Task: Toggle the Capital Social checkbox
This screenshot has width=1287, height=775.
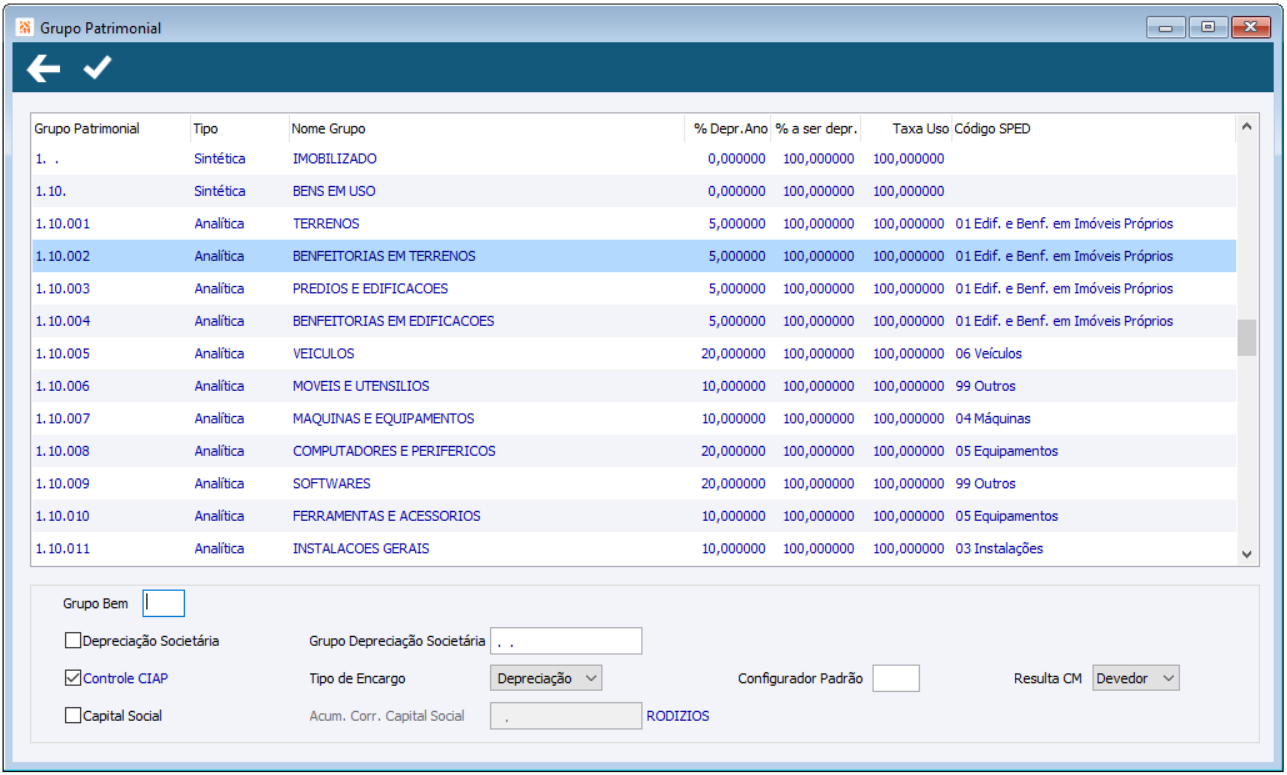Action: [x=73, y=716]
